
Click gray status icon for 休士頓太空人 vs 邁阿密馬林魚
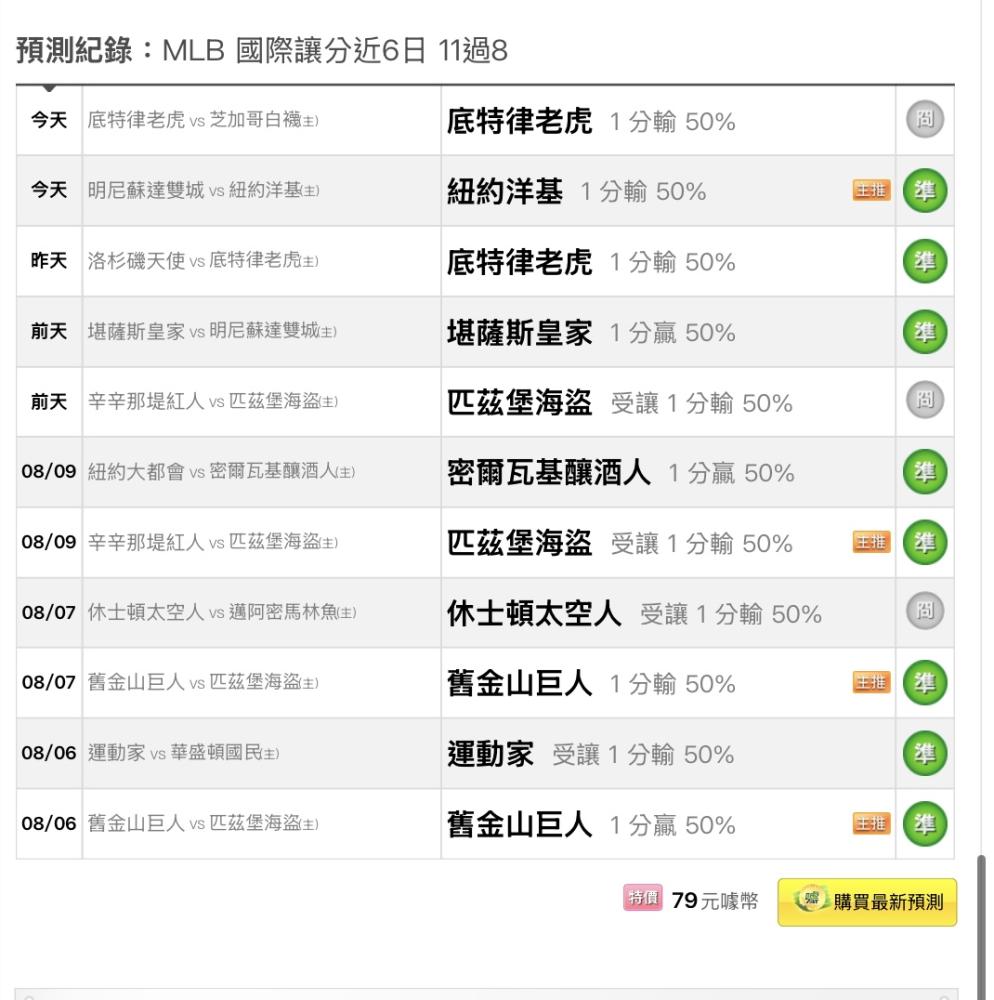925,612
